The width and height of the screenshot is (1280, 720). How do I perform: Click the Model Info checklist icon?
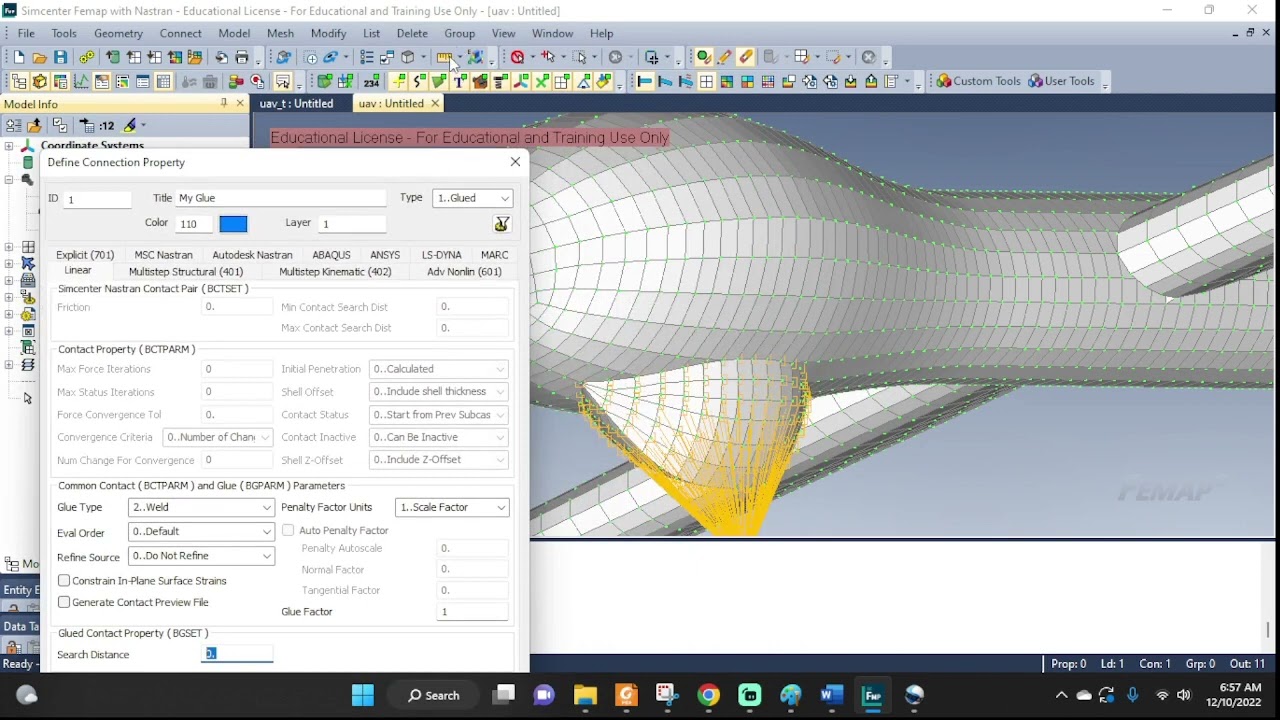click(x=59, y=125)
